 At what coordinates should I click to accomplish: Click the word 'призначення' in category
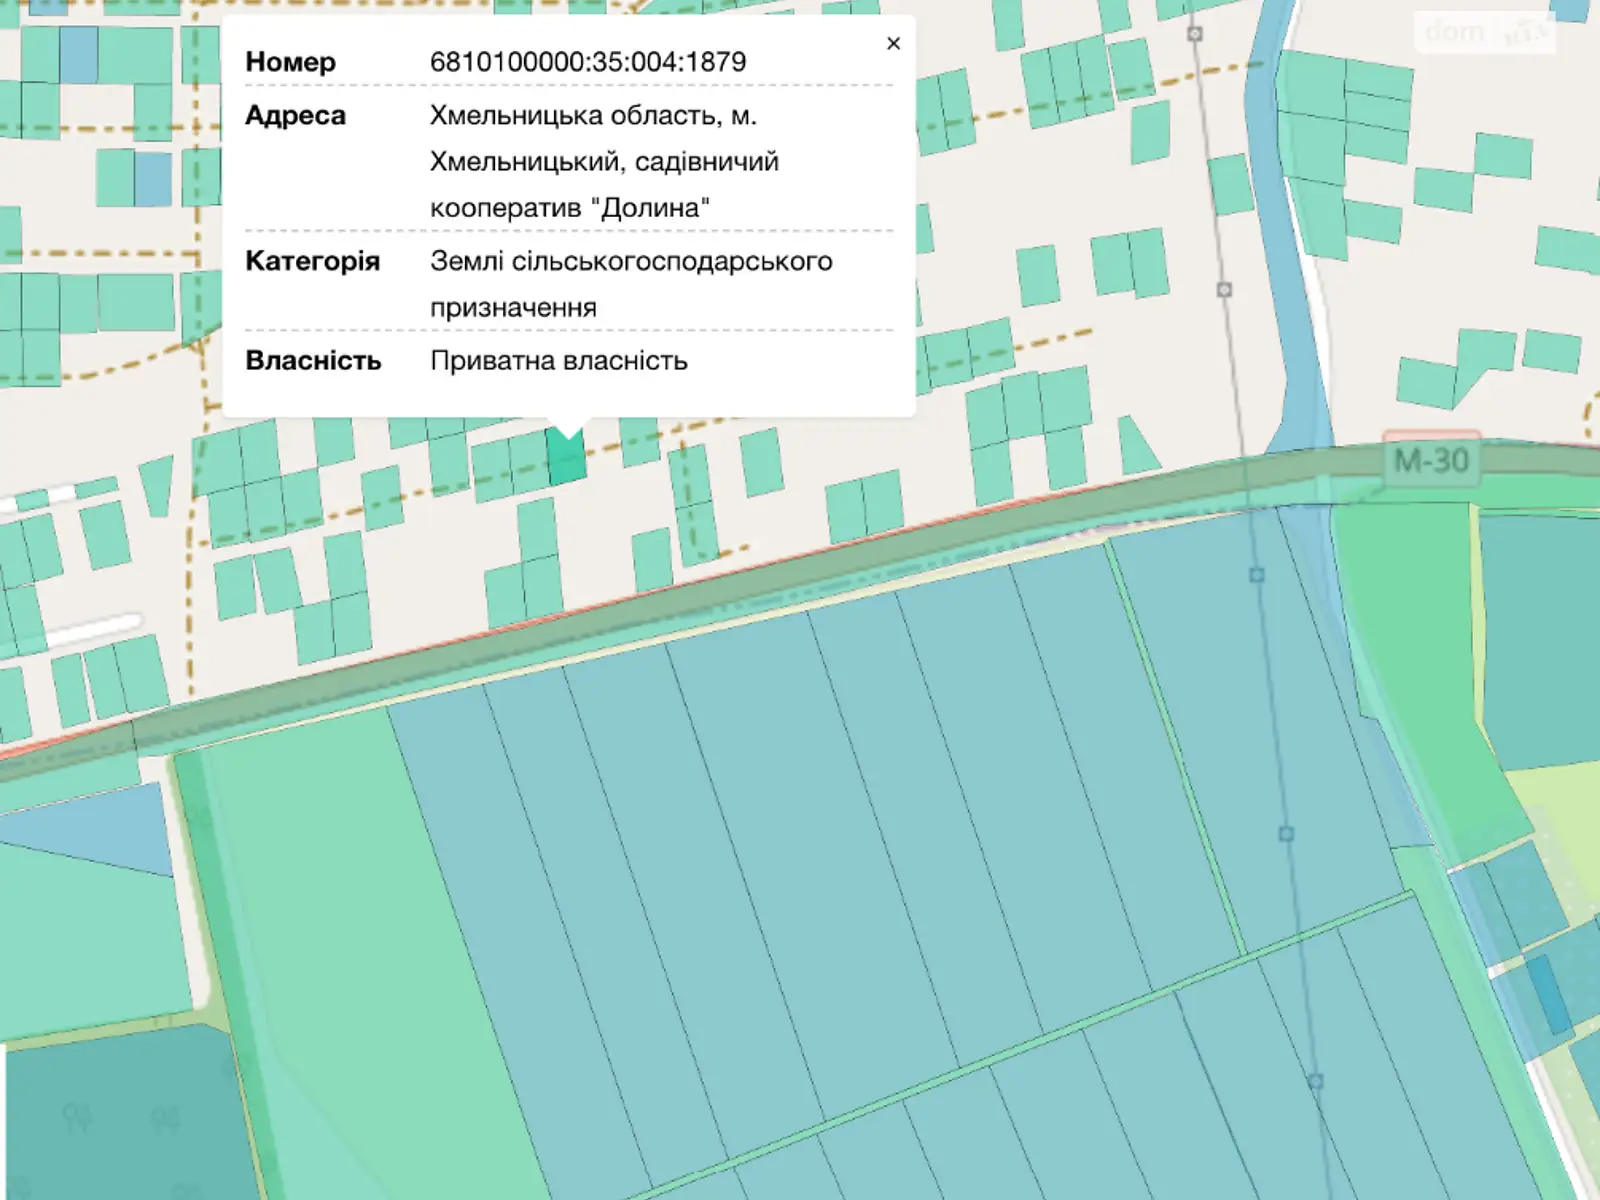coord(513,308)
